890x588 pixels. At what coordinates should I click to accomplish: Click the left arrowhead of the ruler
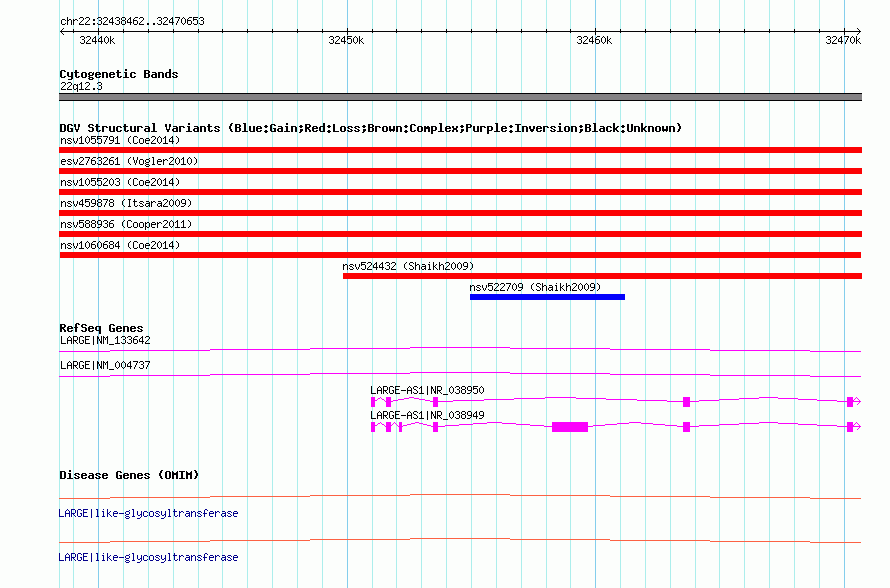click(x=62, y=32)
